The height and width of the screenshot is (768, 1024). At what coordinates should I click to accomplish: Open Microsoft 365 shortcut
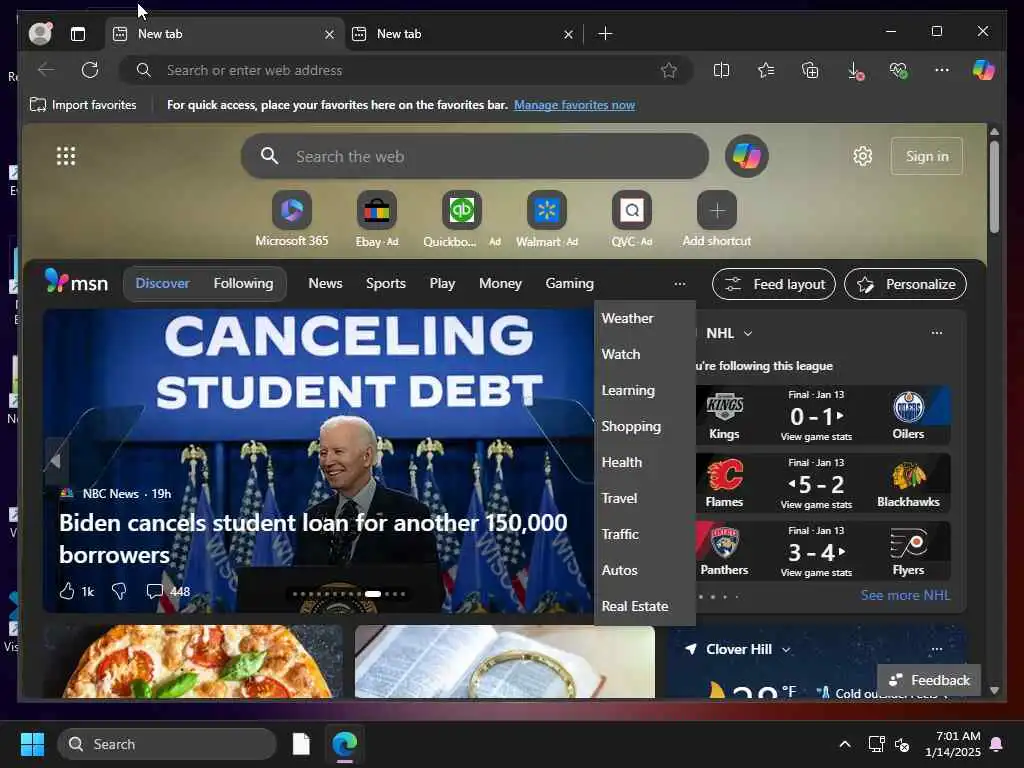[x=292, y=219]
